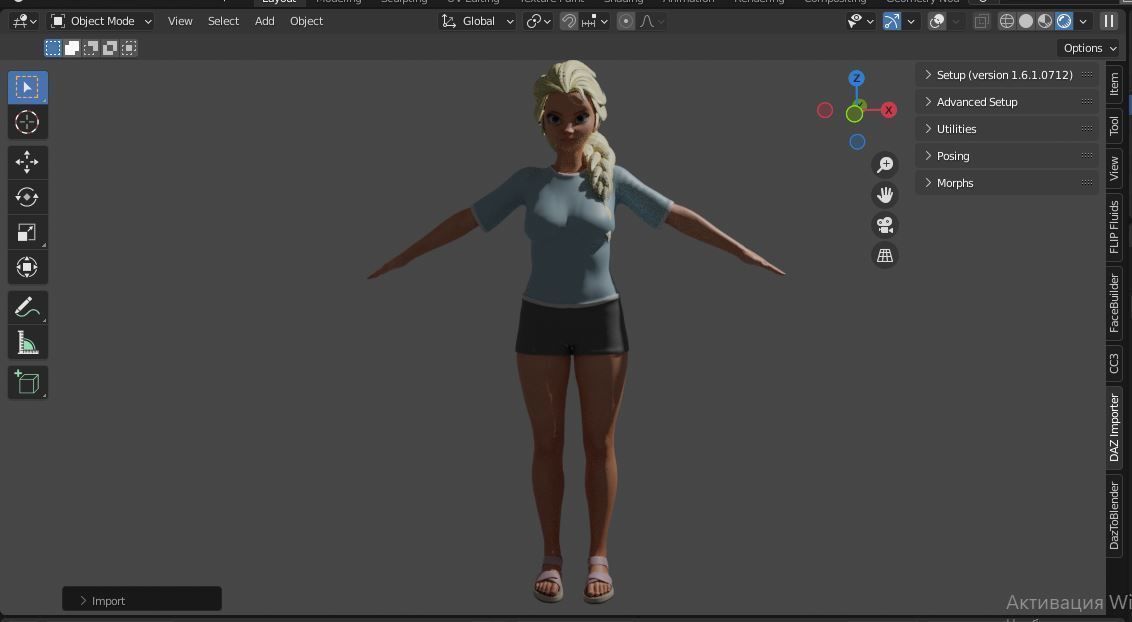The width and height of the screenshot is (1132, 622).
Task: Choose the Intersect selection mode icon
Action: click(129, 48)
